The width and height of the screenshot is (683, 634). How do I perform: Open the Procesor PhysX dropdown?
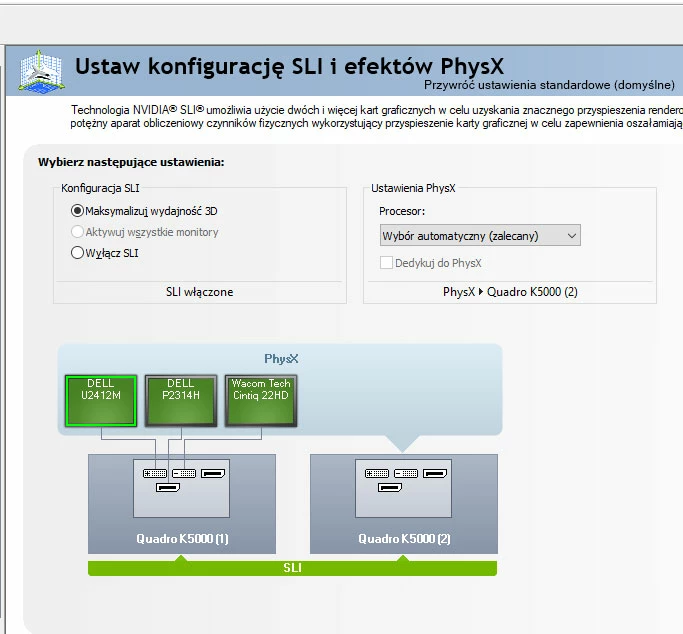[480, 236]
